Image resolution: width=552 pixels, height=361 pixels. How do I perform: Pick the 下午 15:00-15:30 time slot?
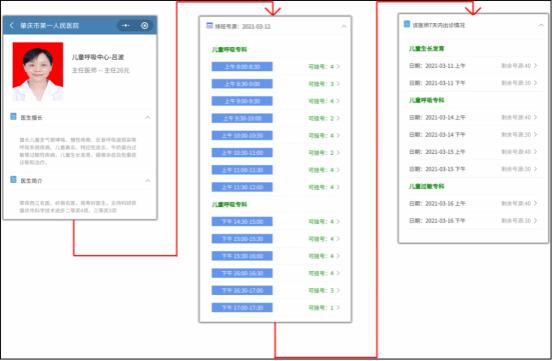tap(242, 239)
